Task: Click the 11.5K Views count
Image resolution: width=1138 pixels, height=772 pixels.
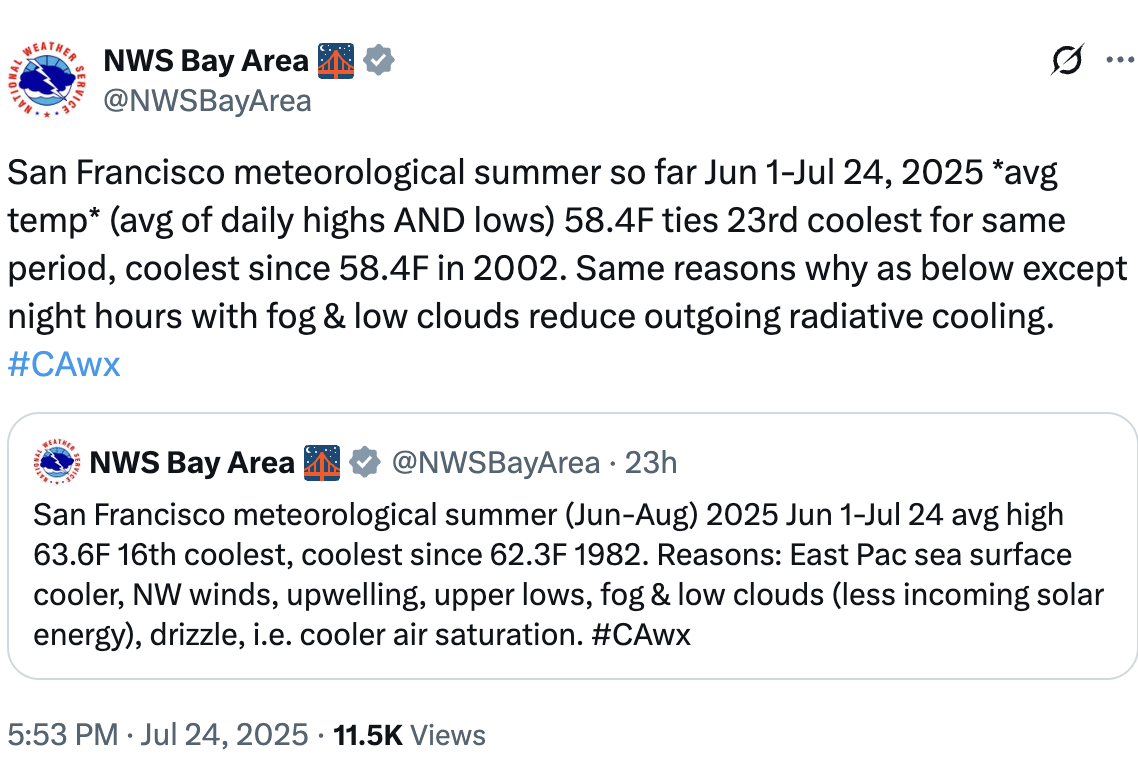Action: coord(409,735)
